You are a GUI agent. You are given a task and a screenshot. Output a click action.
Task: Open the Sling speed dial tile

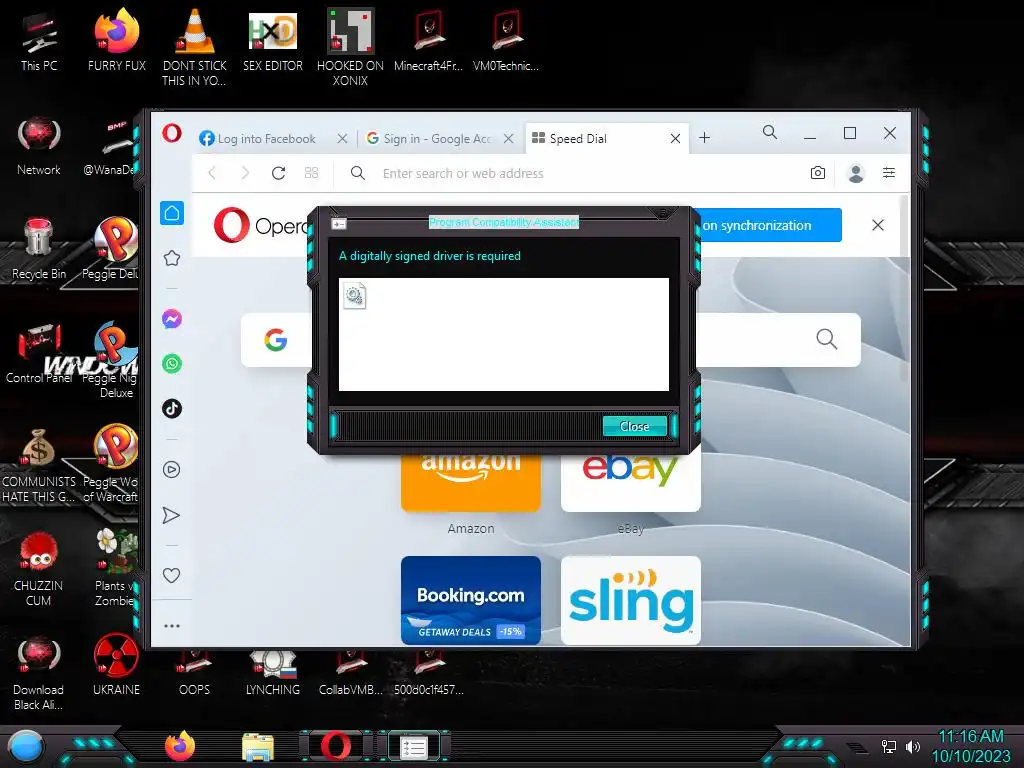[x=631, y=600]
